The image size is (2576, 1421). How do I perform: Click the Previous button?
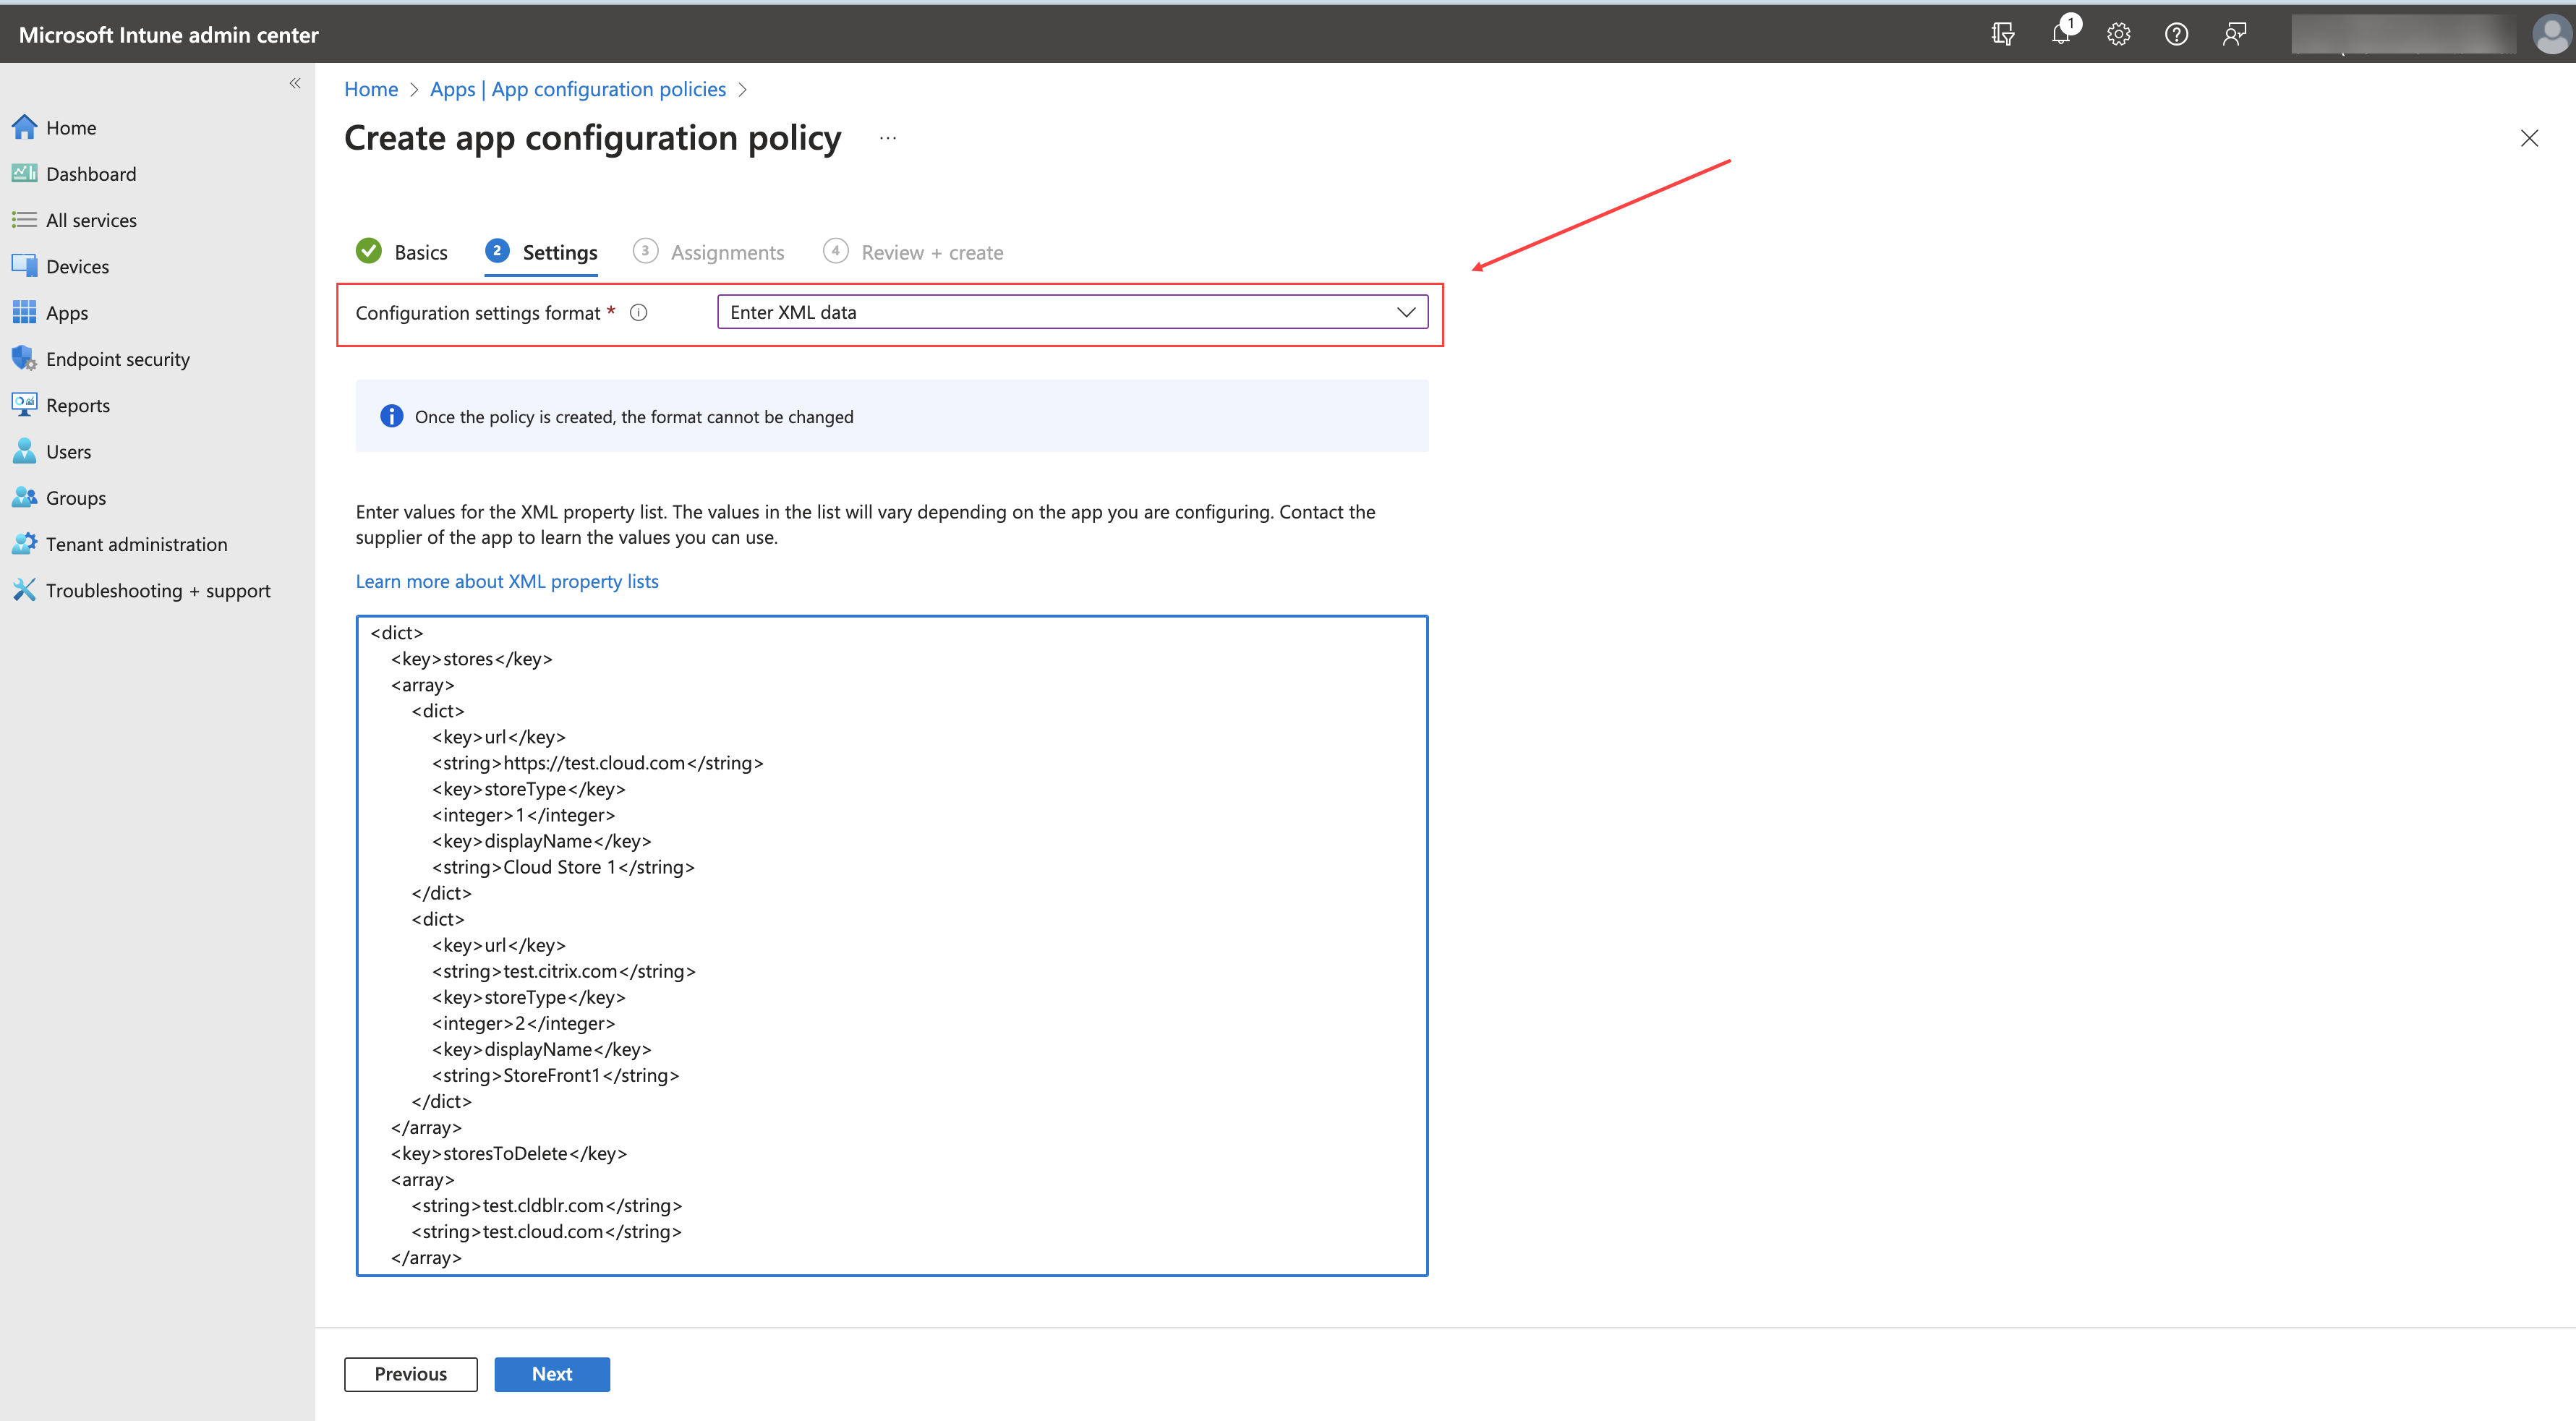tap(410, 1374)
